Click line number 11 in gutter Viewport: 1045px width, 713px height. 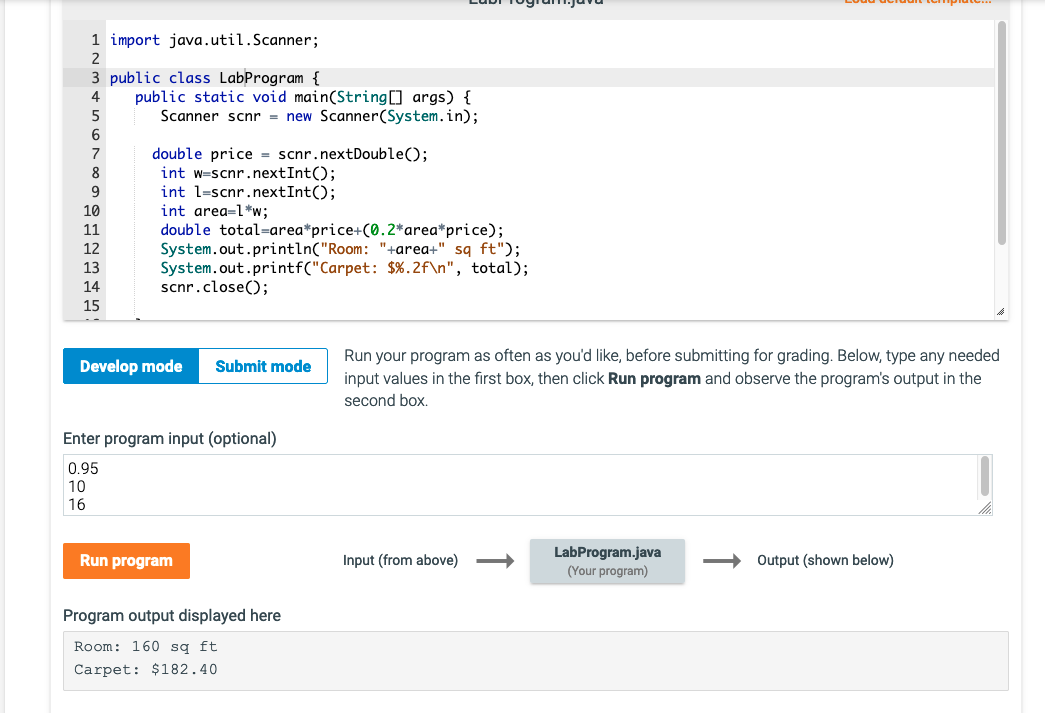[x=91, y=230]
